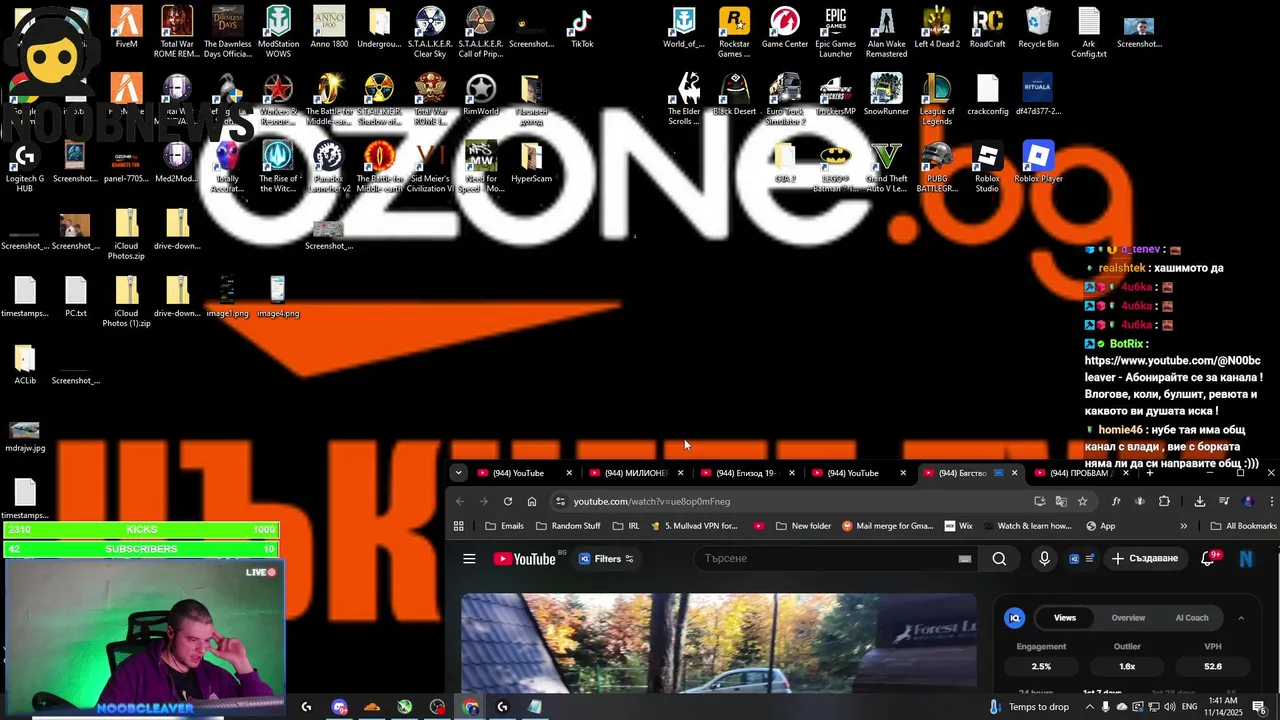1280x720 pixels.
Task: Open Alan Wake Remastered shortcut
Action: coord(886,32)
